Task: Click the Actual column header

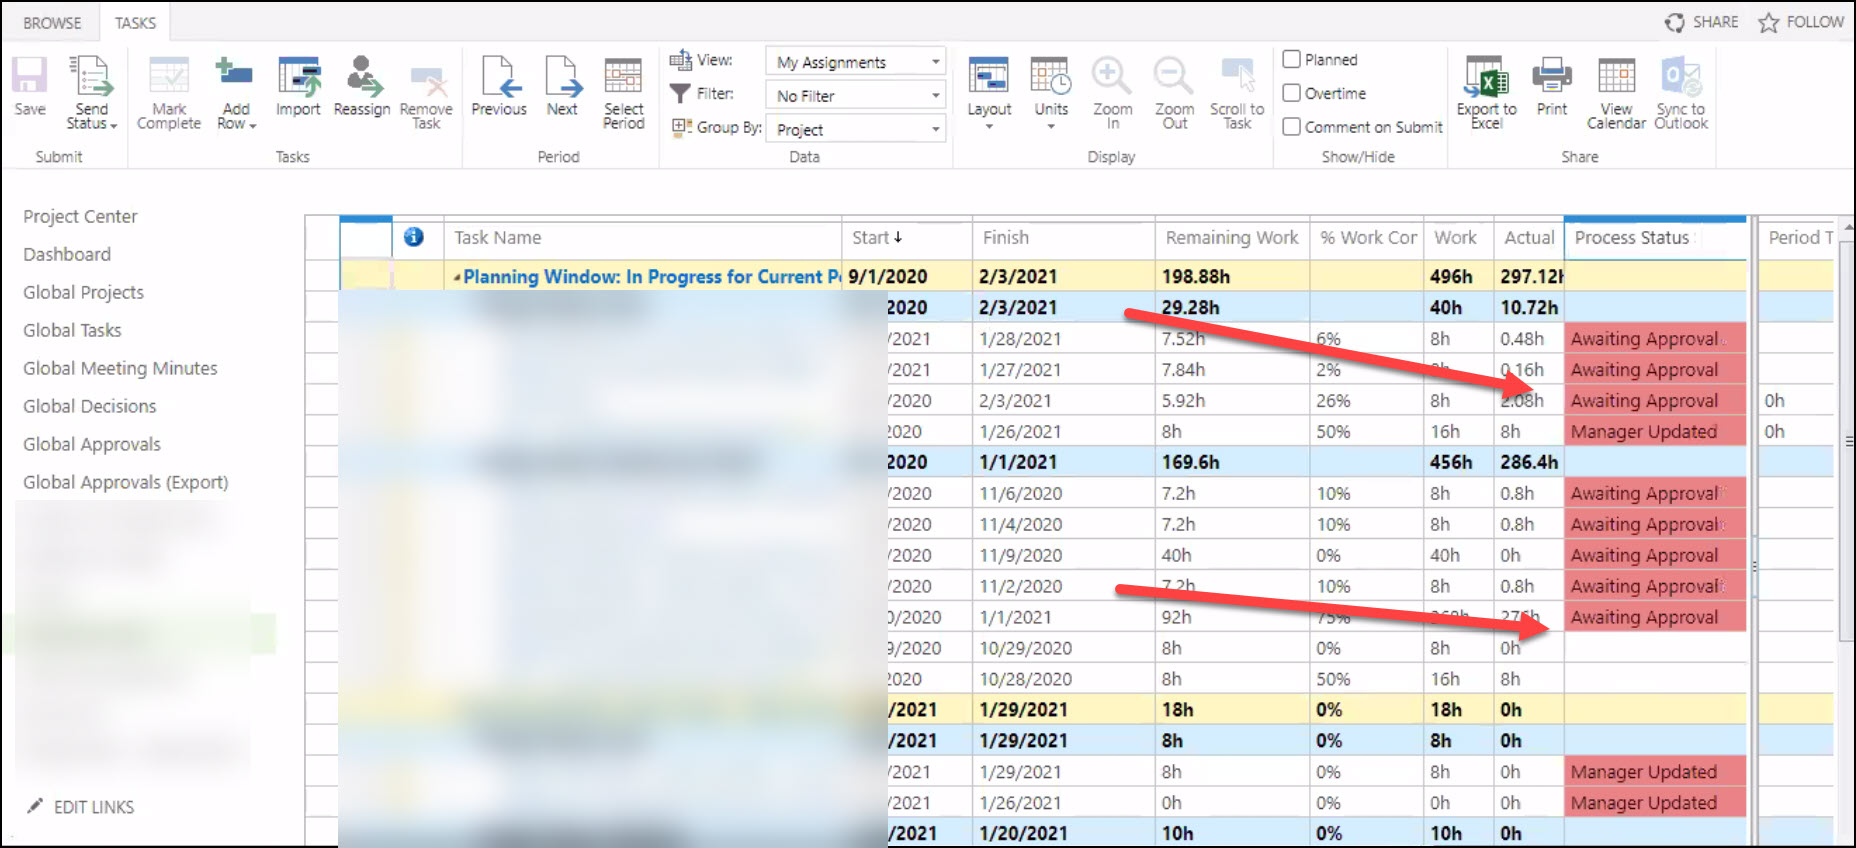Action: pos(1528,238)
